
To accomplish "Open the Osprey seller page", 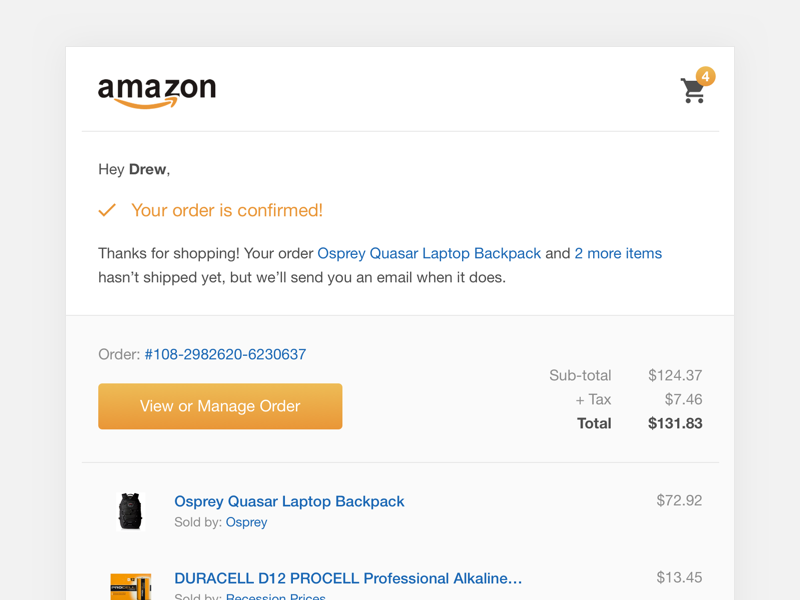I will pyautogui.click(x=246, y=522).
